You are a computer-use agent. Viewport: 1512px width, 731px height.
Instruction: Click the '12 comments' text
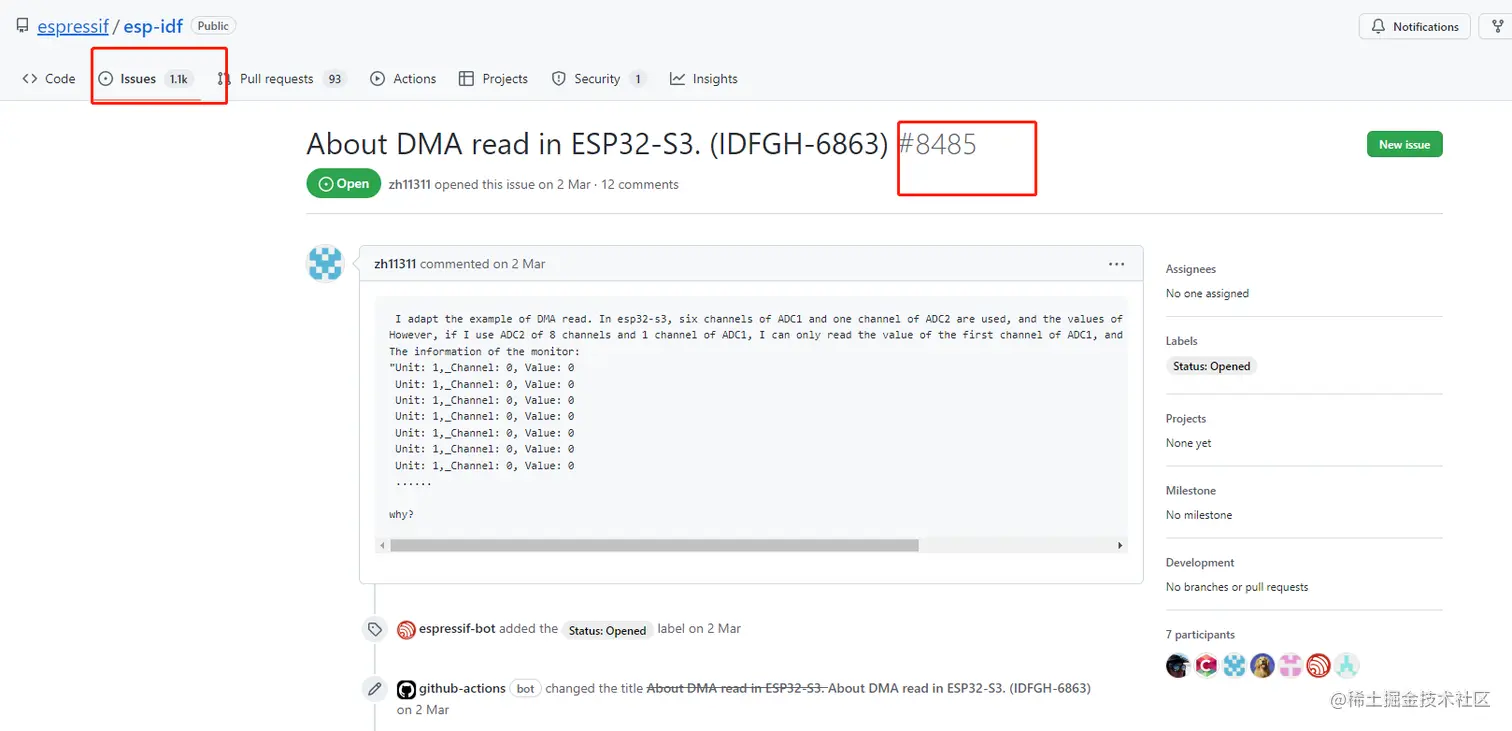[x=640, y=185]
